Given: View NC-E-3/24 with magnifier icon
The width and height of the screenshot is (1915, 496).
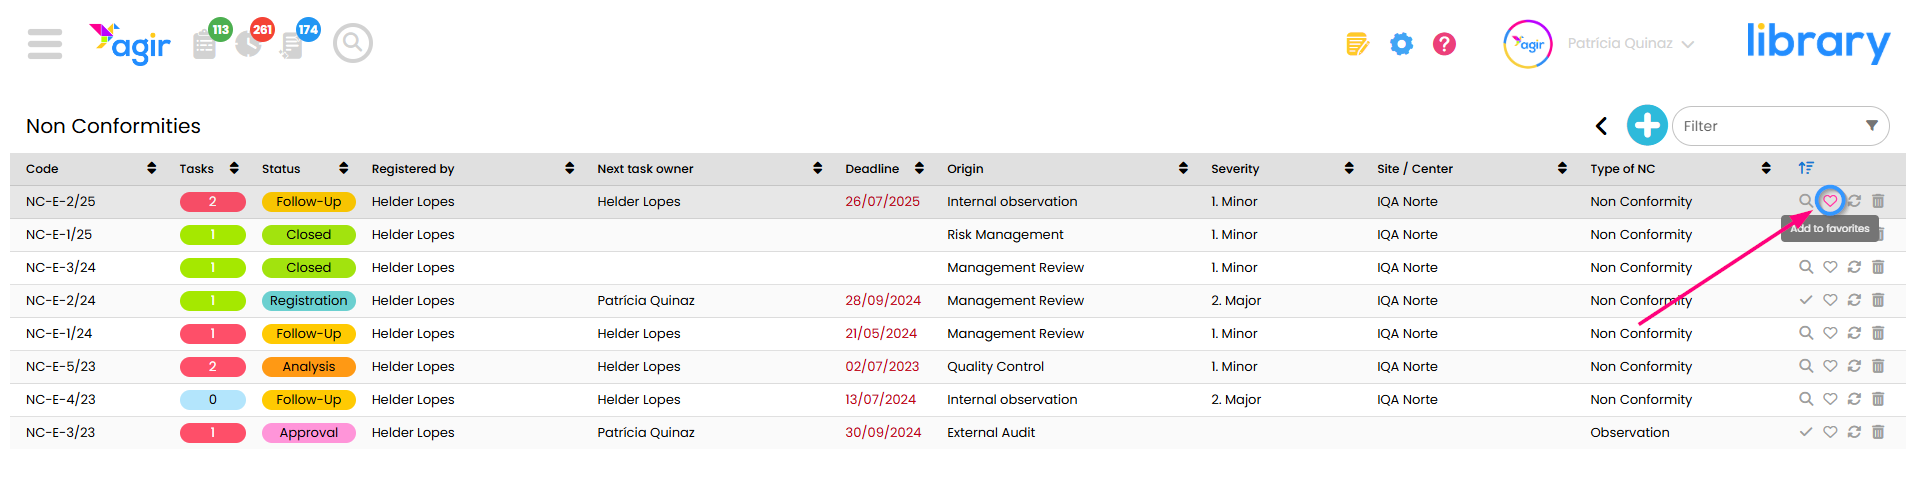Looking at the screenshot, I should click(1806, 267).
